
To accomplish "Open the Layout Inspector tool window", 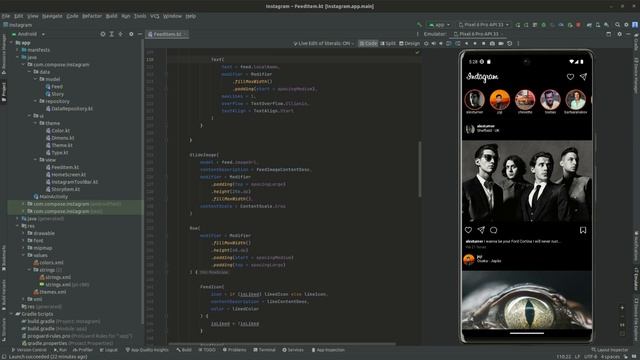I will coord(610,350).
